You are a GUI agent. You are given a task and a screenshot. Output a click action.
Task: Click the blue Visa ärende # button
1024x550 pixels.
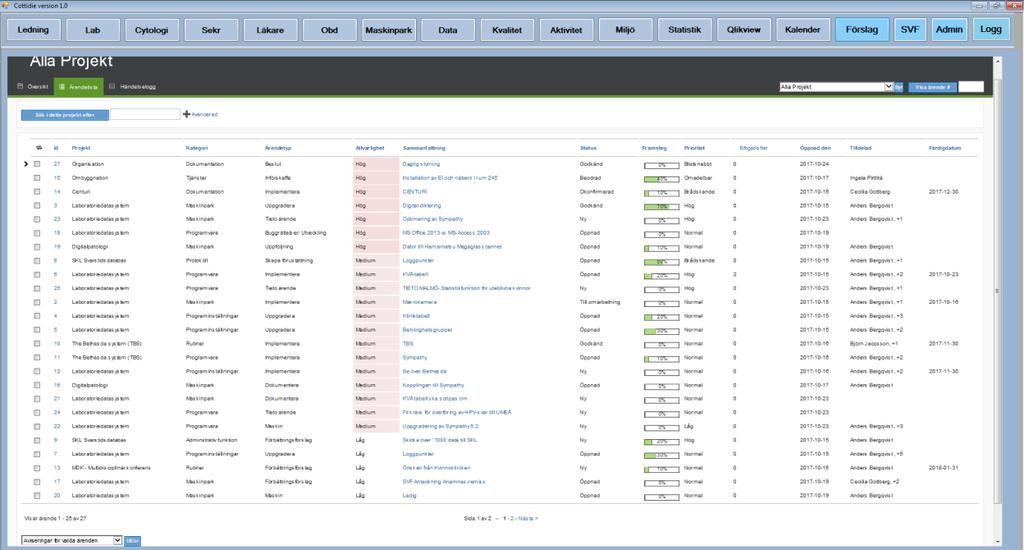click(932, 87)
